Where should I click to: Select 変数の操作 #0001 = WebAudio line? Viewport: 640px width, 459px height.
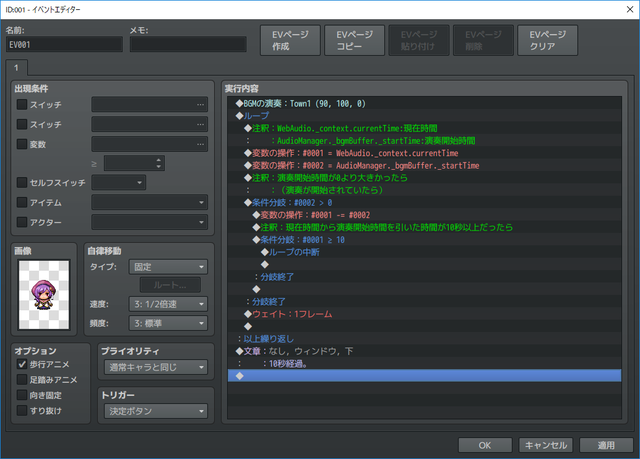pos(424,153)
